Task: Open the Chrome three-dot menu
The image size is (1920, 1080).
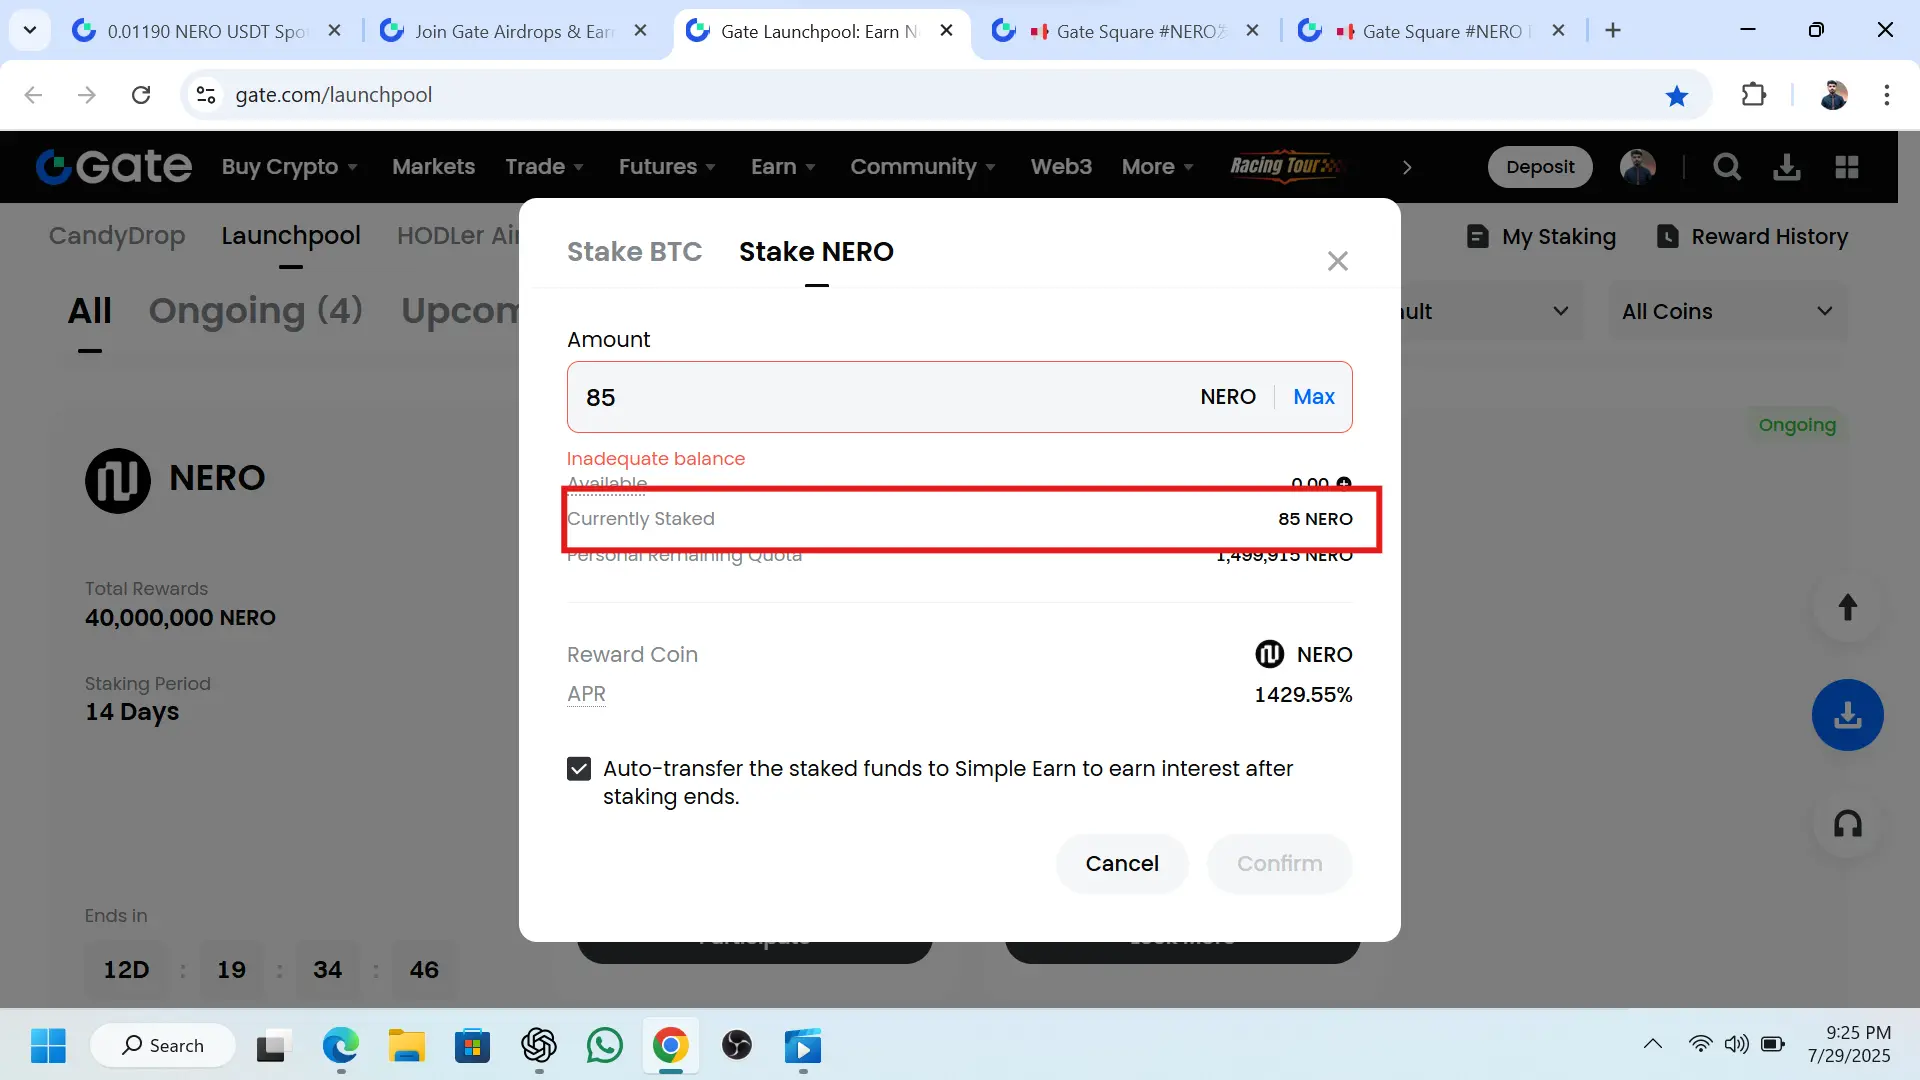Action: (1887, 95)
